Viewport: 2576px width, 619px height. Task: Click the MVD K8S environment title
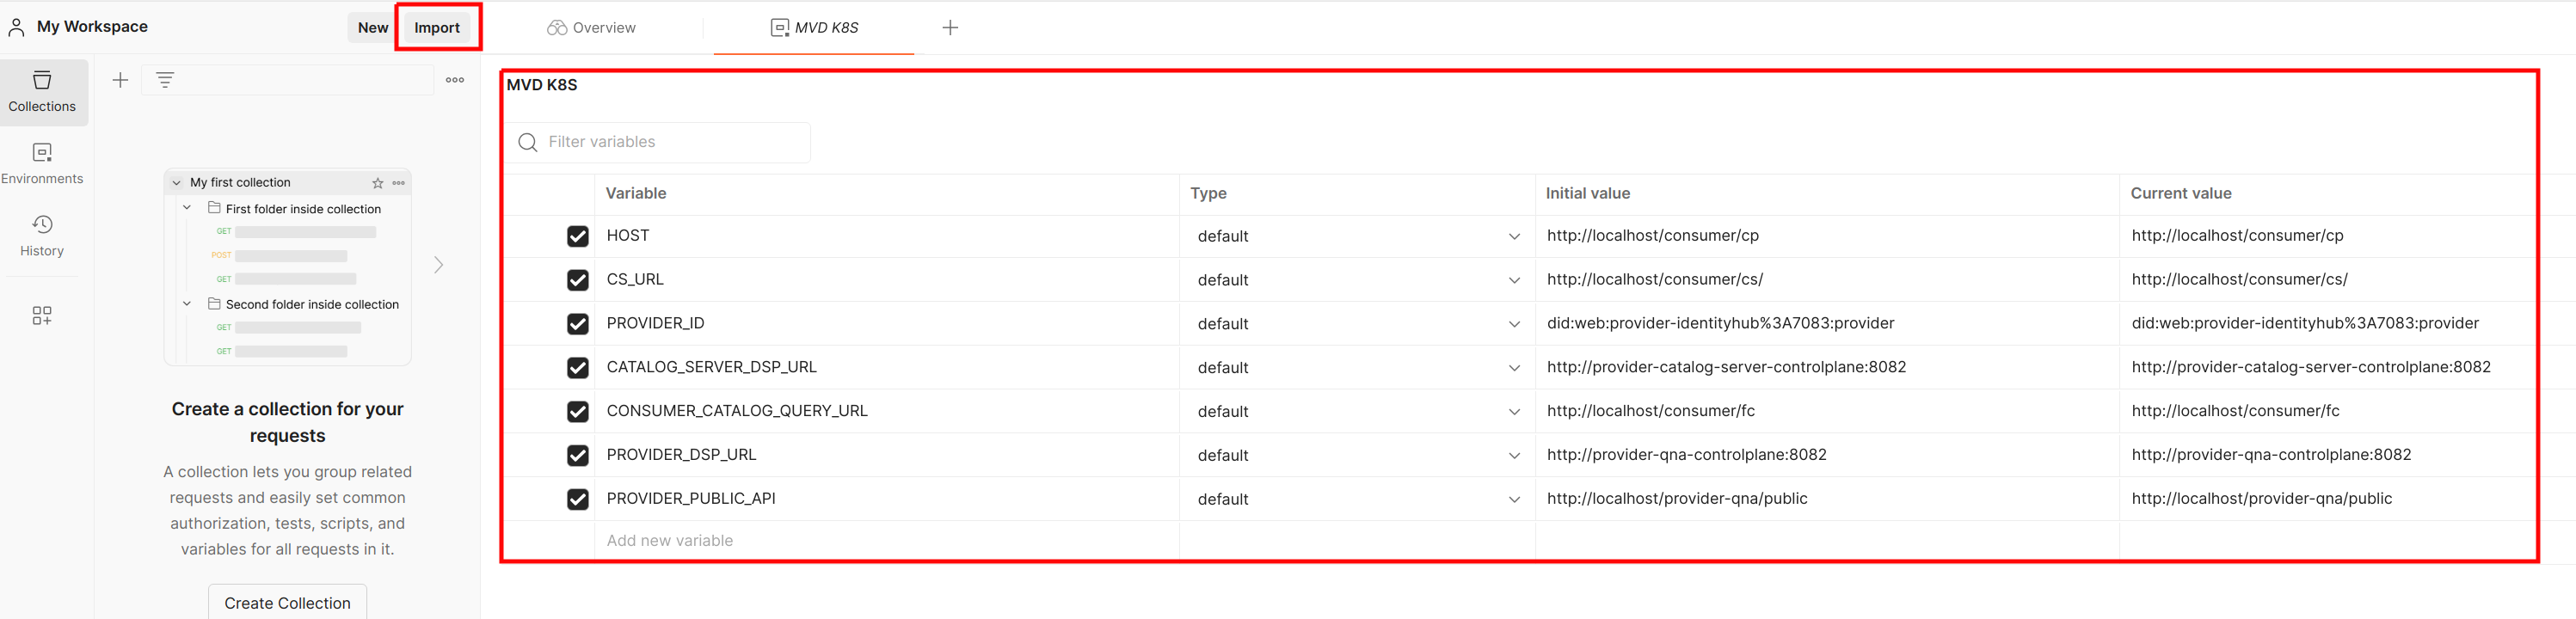coord(542,85)
